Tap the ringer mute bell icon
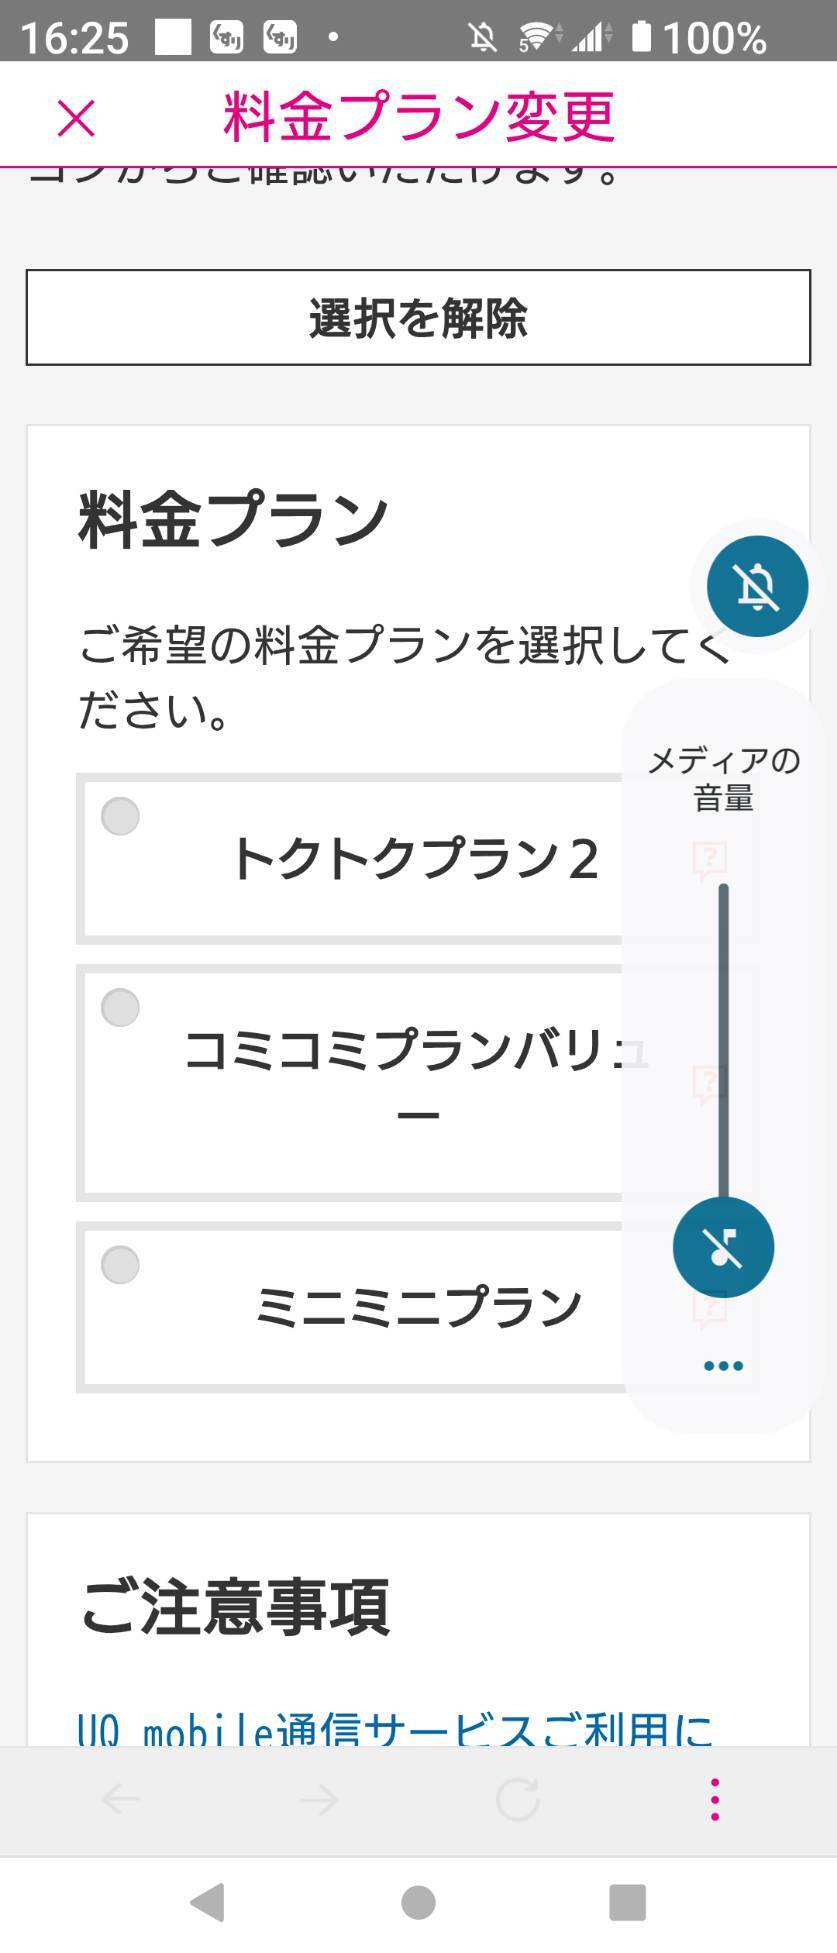Image resolution: width=837 pixels, height=1953 pixels. pos(757,586)
